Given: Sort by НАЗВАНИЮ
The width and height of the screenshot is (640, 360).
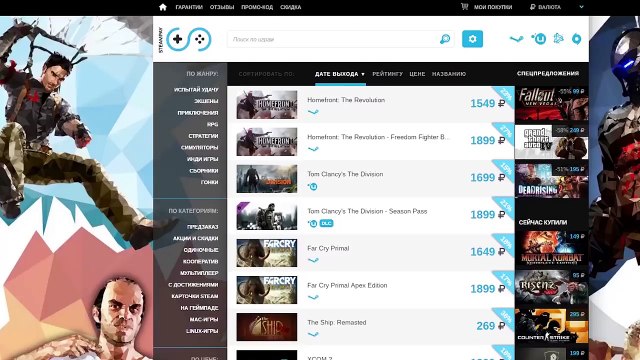Looking at the screenshot, I should (x=449, y=74).
